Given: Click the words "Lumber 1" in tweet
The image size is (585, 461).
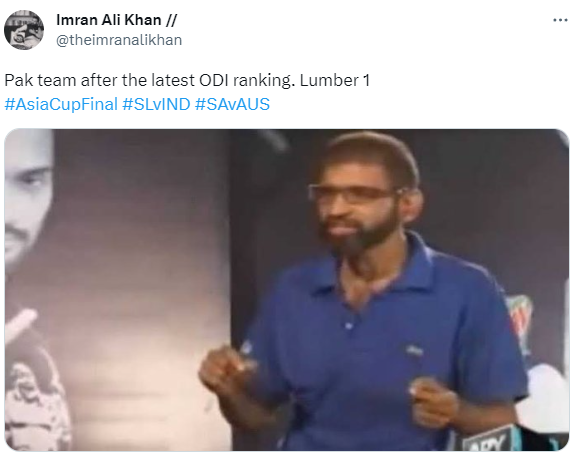Looking at the screenshot, I should [334, 80].
